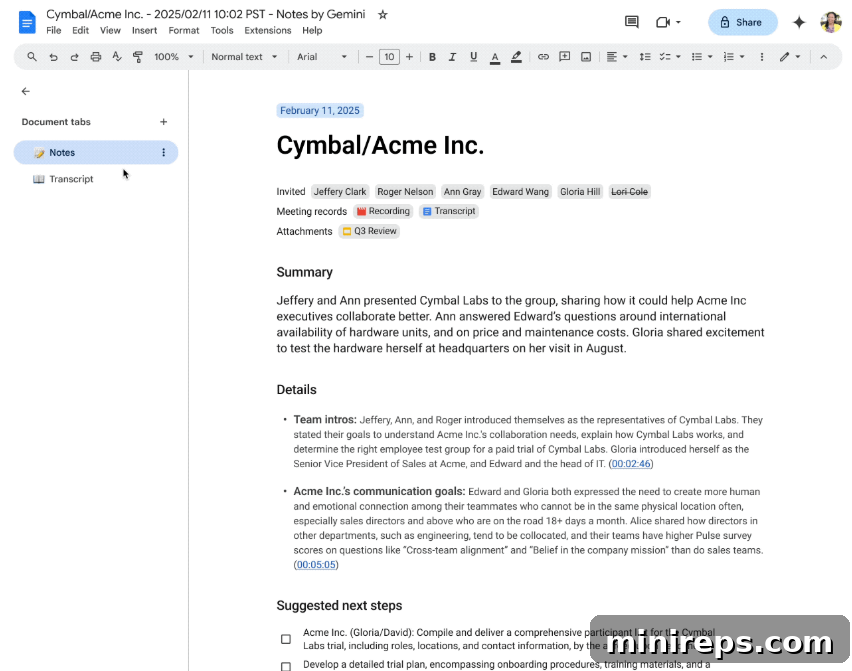Viewport: 852px width, 671px height.
Task: Open the text alignment dropdown
Action: pyautogui.click(x=617, y=57)
